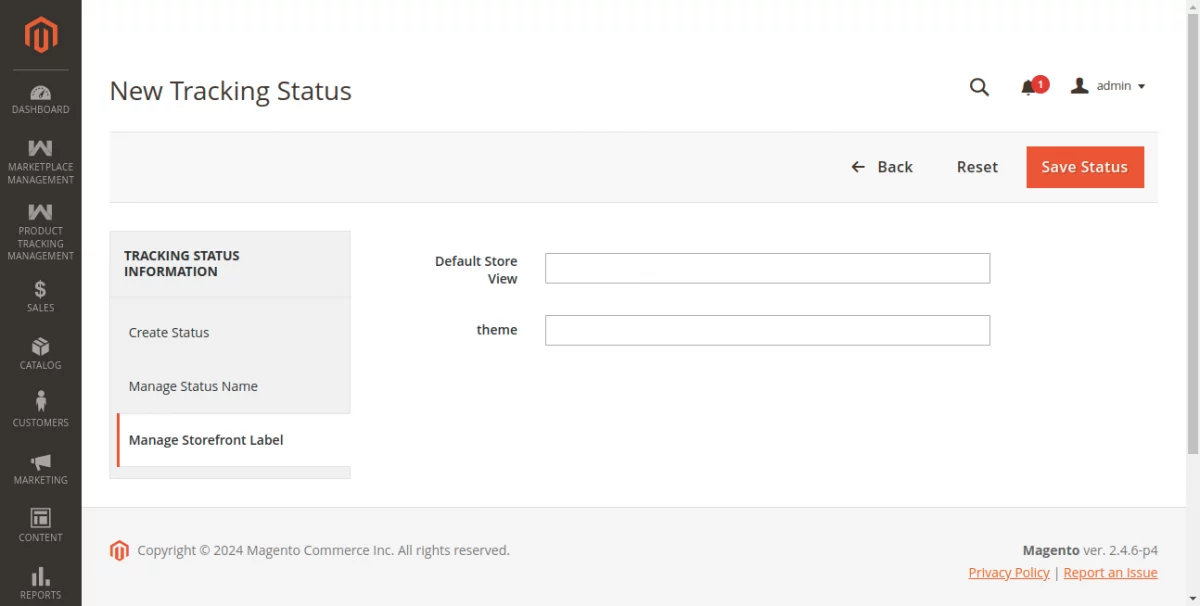The width and height of the screenshot is (1200, 606).
Task: Click the Back button
Action: coord(883,167)
